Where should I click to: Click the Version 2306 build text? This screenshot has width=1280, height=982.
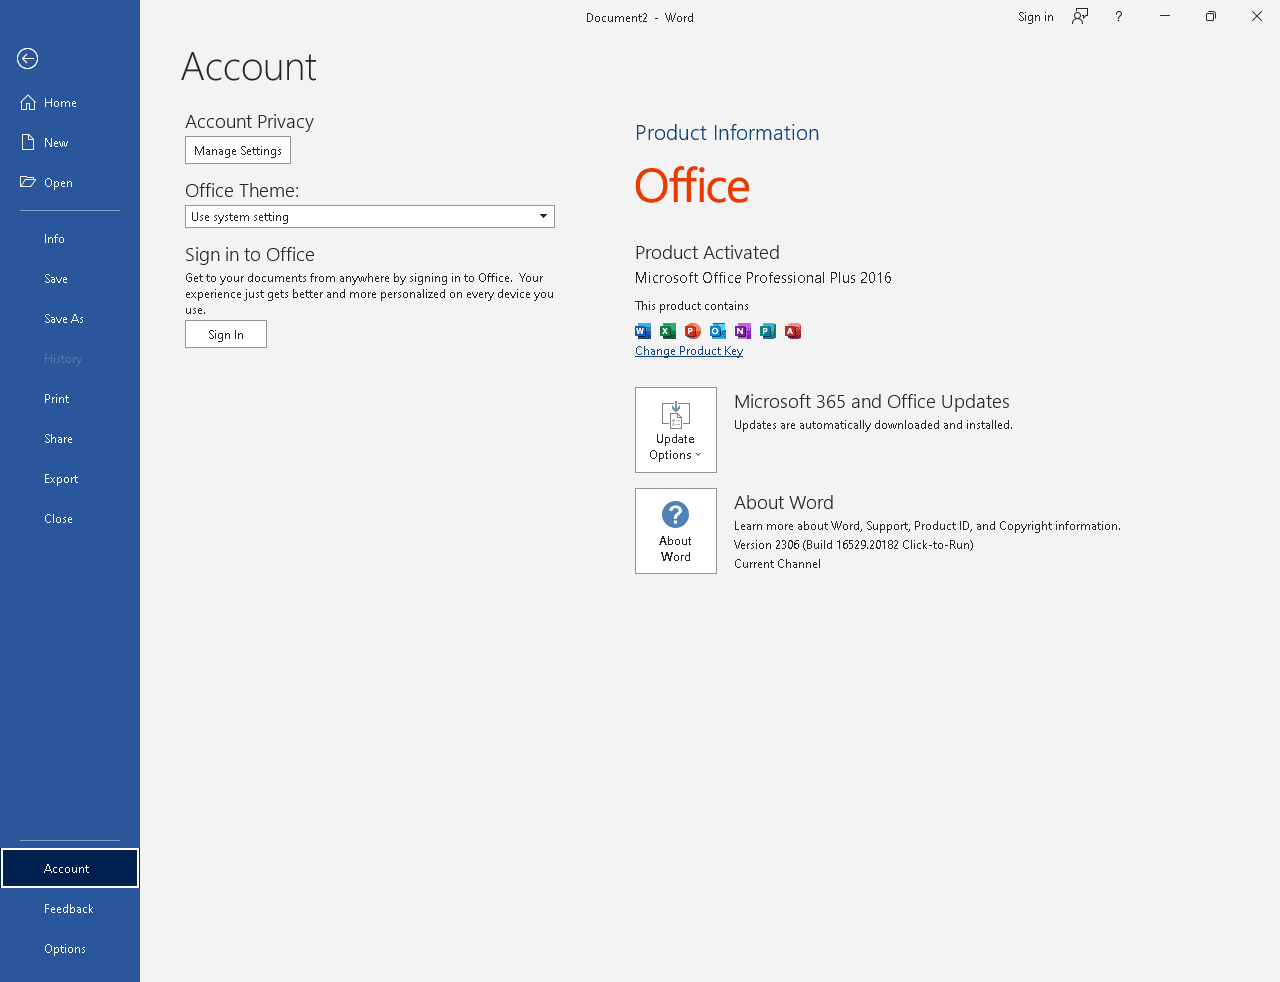click(854, 545)
